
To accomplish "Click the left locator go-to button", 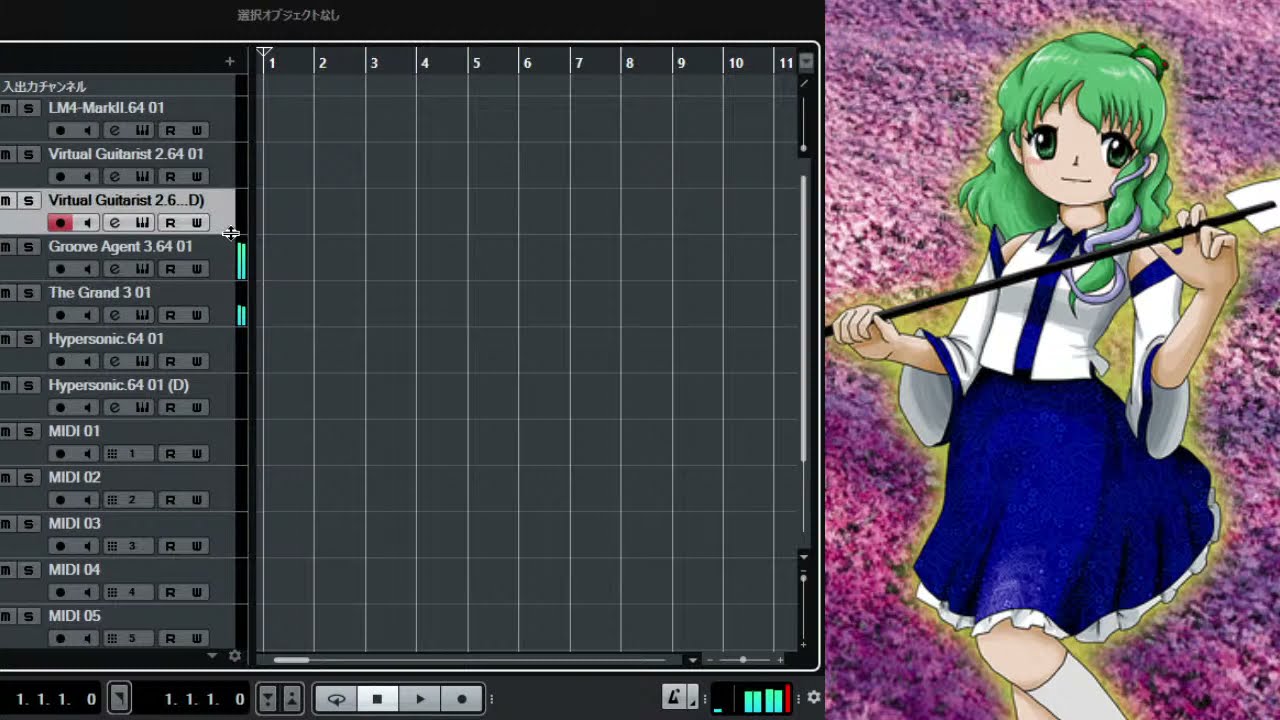I will pos(119,699).
